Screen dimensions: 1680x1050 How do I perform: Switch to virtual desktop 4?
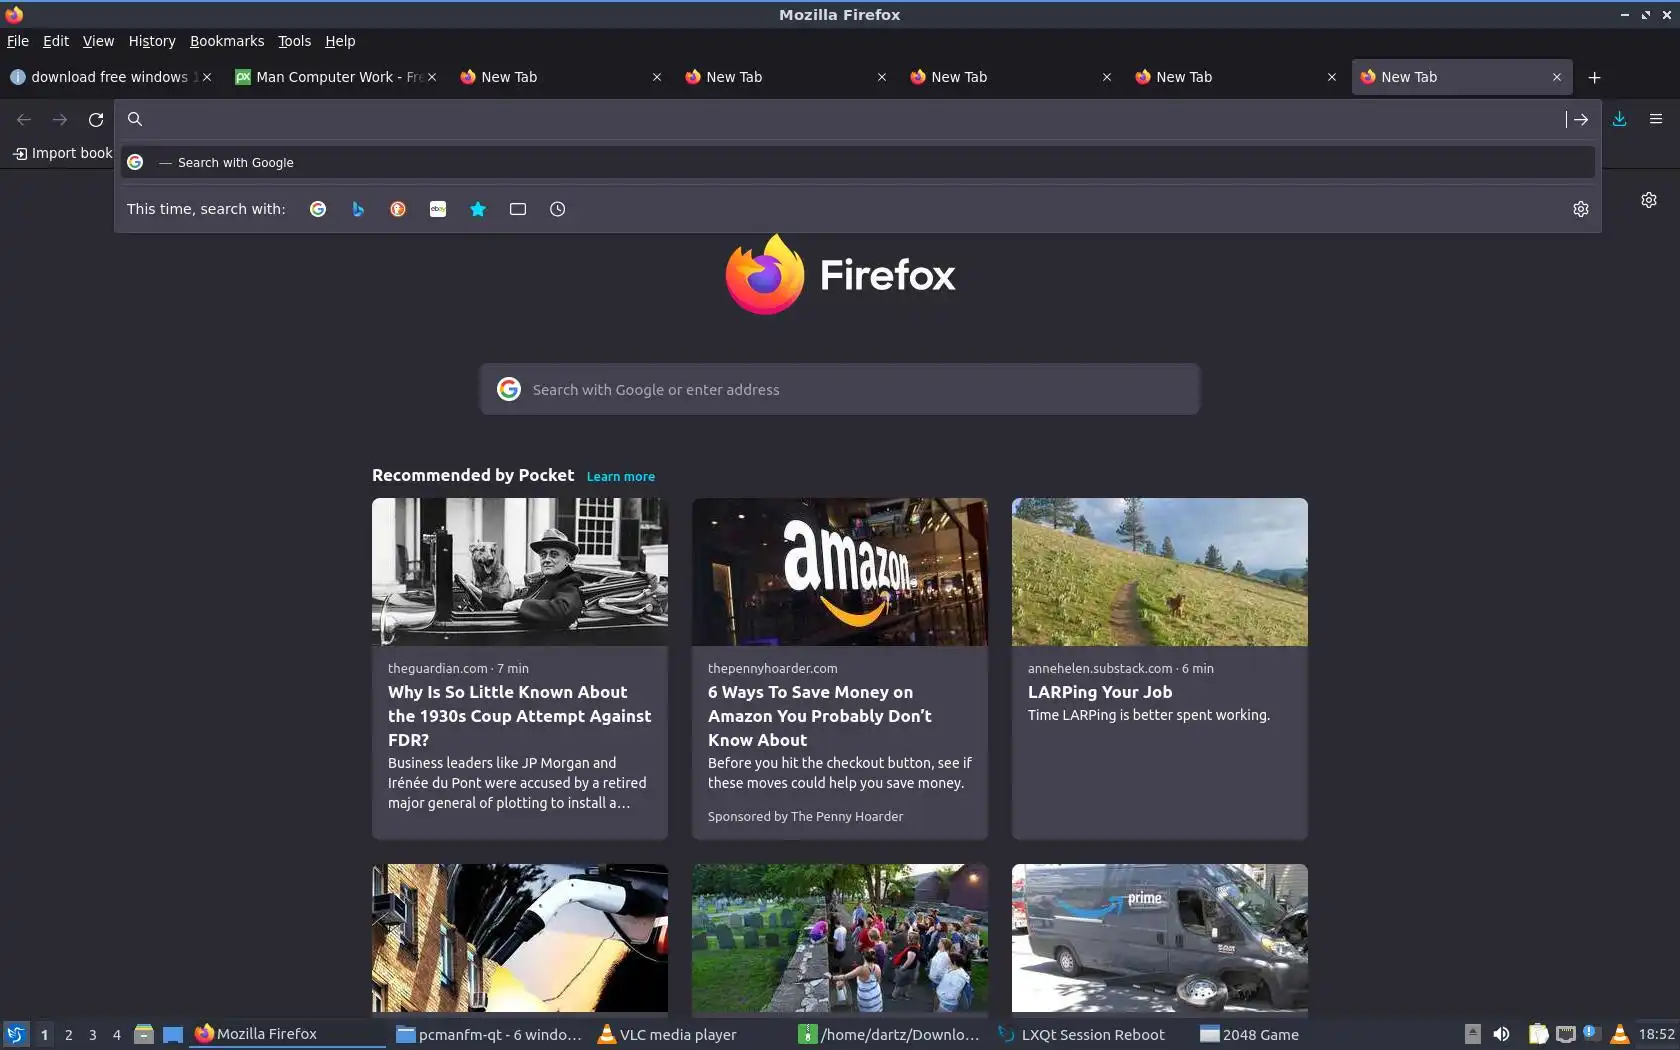(117, 1034)
